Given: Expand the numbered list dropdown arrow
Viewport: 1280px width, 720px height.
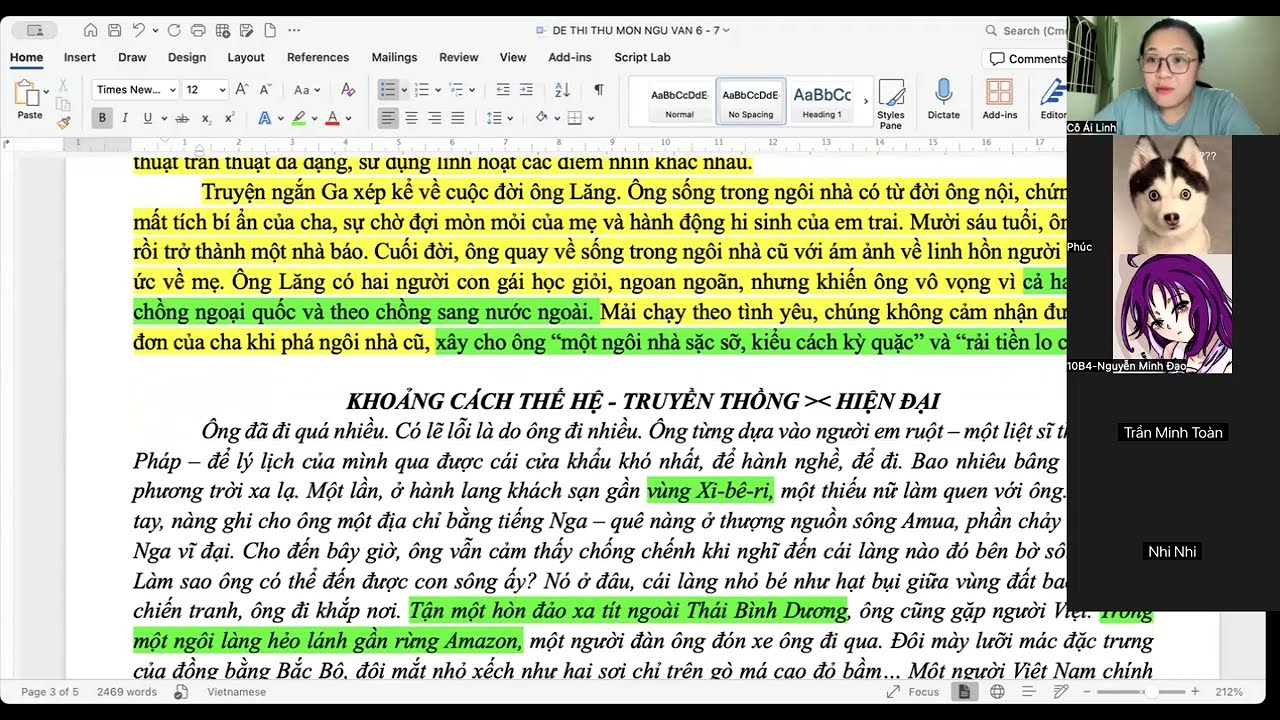Looking at the screenshot, I should (x=438, y=90).
